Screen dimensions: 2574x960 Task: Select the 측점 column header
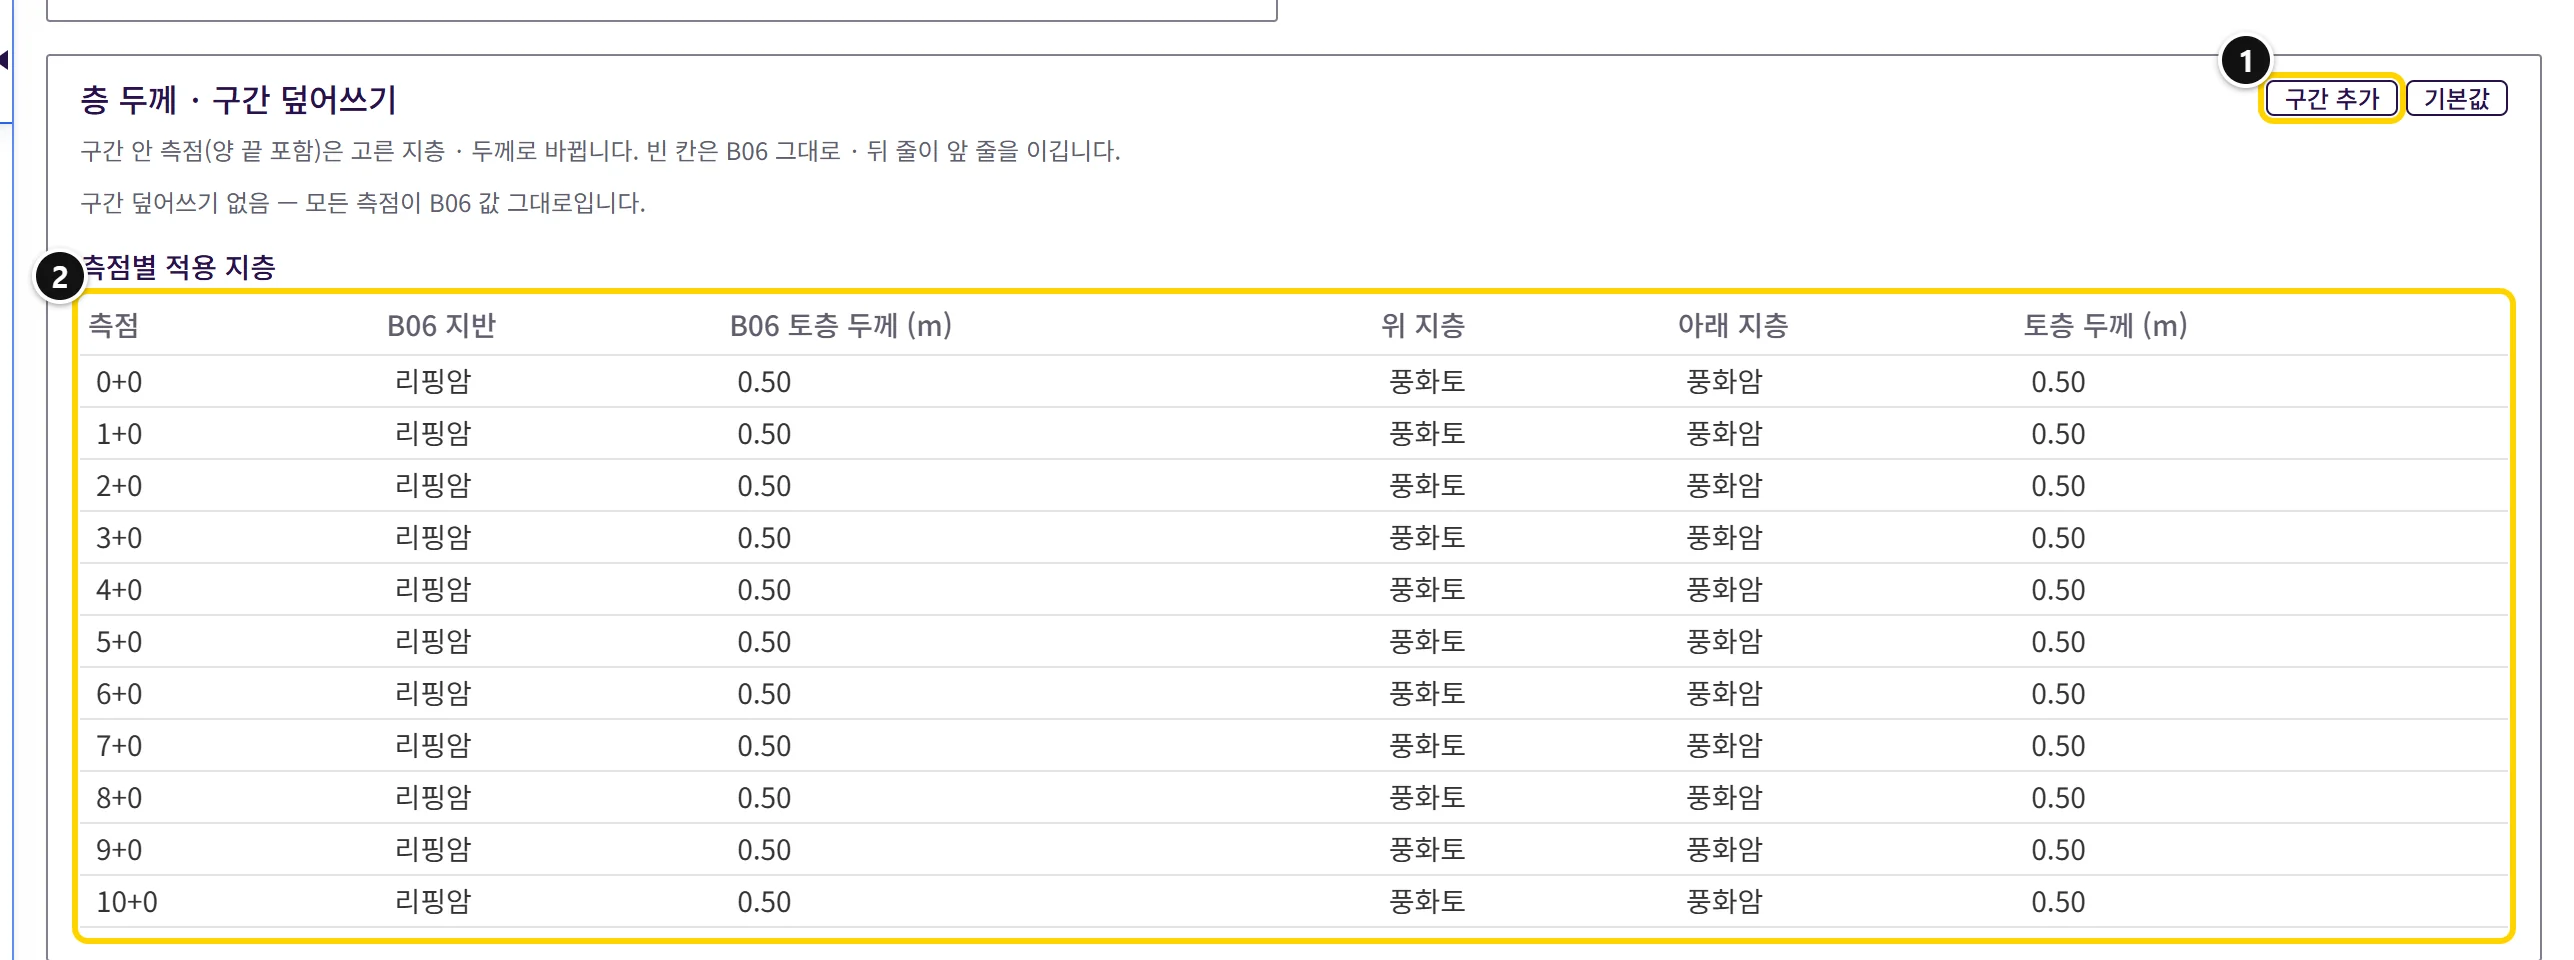[x=113, y=325]
